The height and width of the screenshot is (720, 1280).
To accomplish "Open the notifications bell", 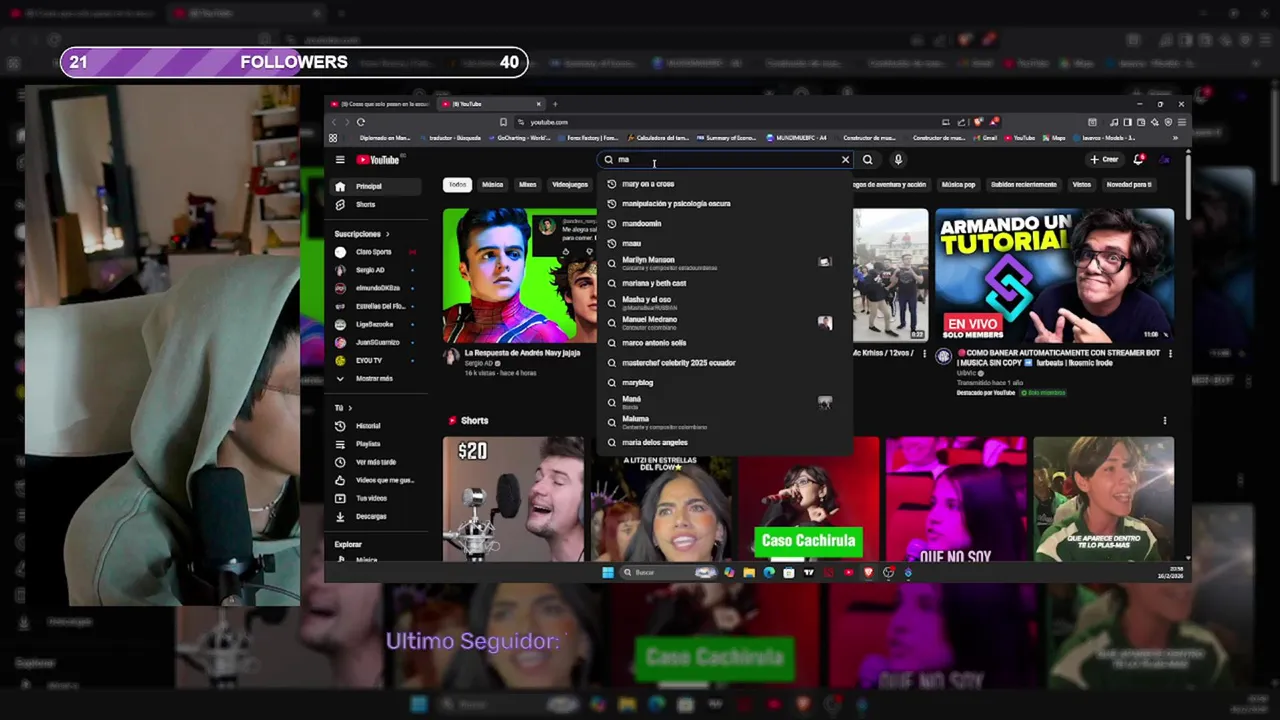I will (x=1139, y=160).
